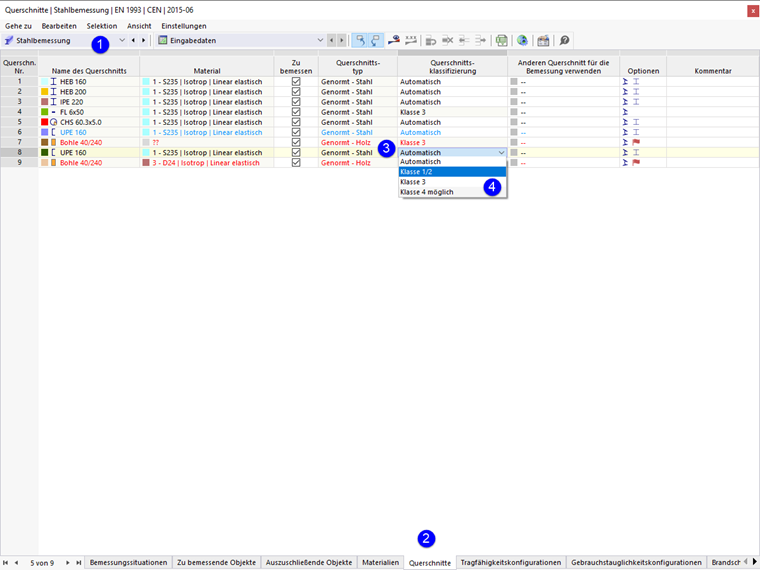Select Klasse 4 möglich in dropdown list
The width and height of the screenshot is (760, 570).
tap(452, 192)
